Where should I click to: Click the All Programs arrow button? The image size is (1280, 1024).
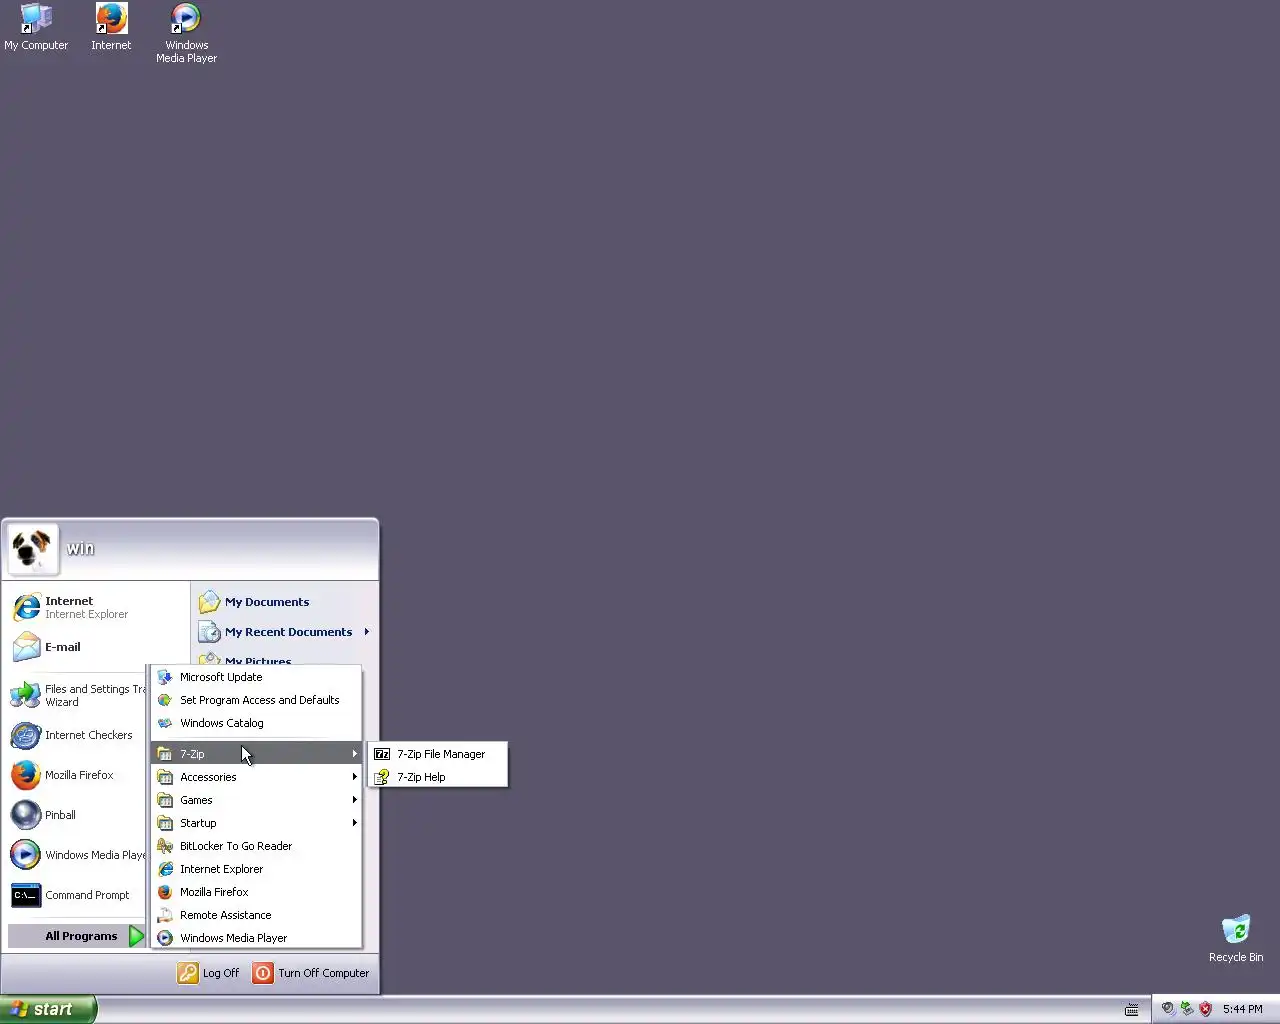[x=137, y=936]
